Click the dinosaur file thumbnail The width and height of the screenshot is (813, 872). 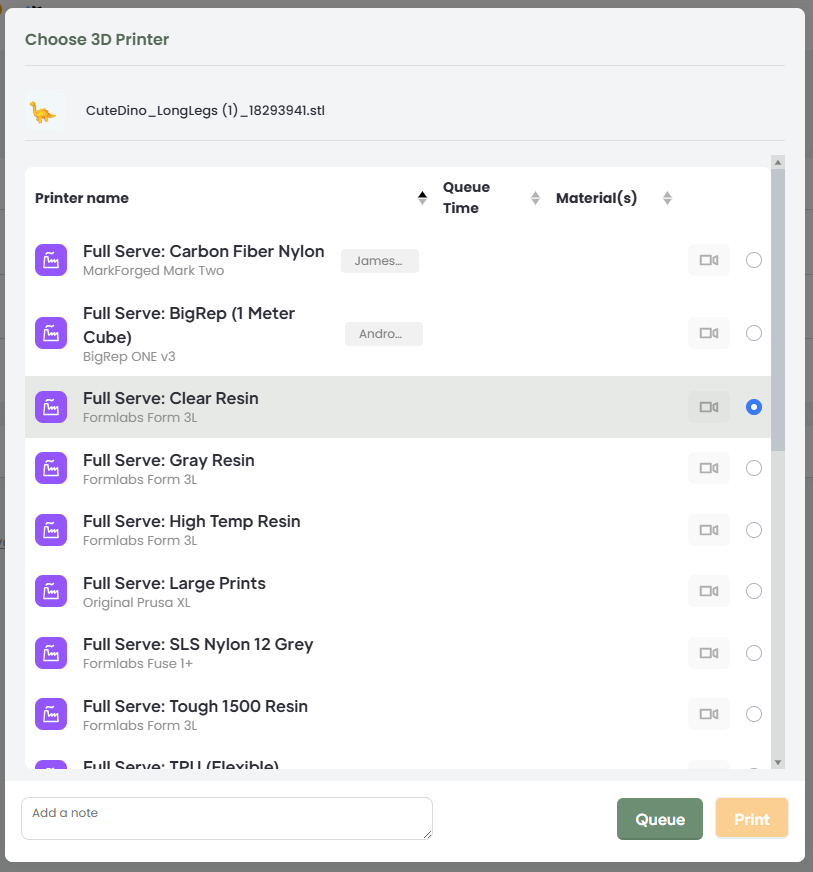pyautogui.click(x=43, y=110)
